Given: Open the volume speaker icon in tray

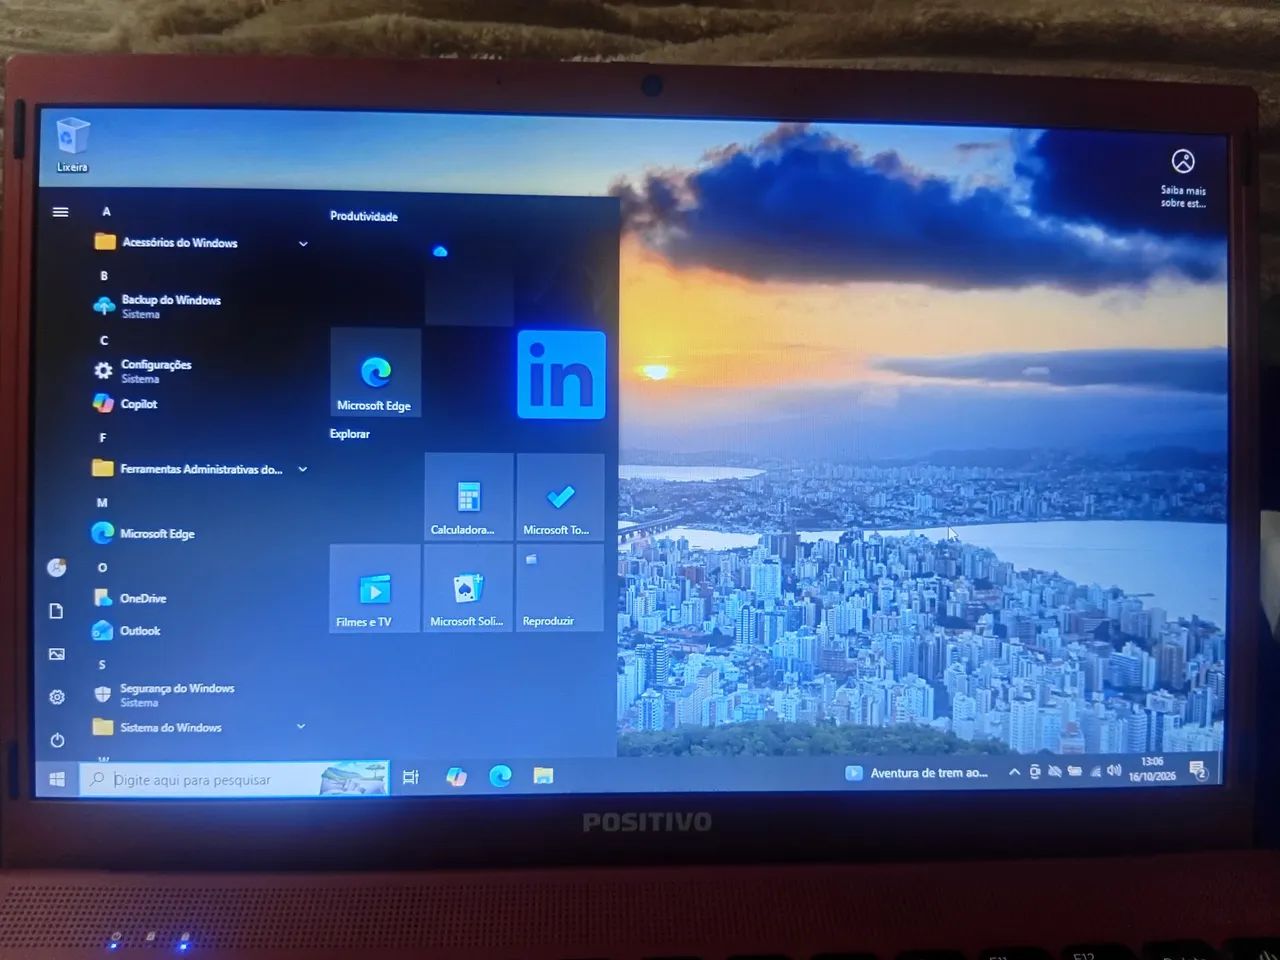Looking at the screenshot, I should [1114, 771].
